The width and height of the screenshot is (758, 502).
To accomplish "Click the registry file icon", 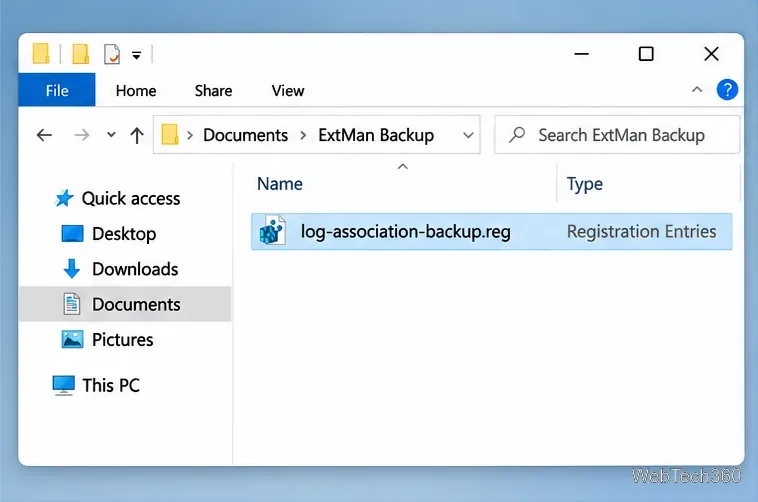I will pyautogui.click(x=272, y=231).
